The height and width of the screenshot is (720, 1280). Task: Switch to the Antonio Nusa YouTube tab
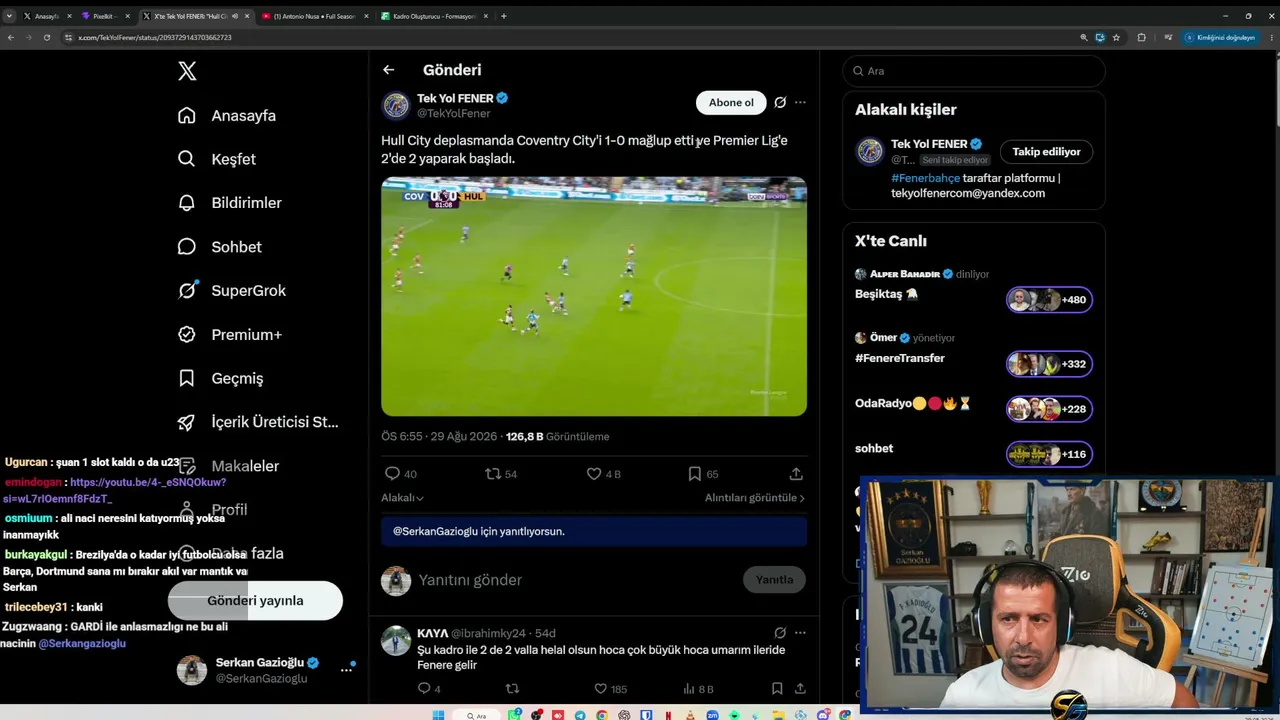coord(314,16)
